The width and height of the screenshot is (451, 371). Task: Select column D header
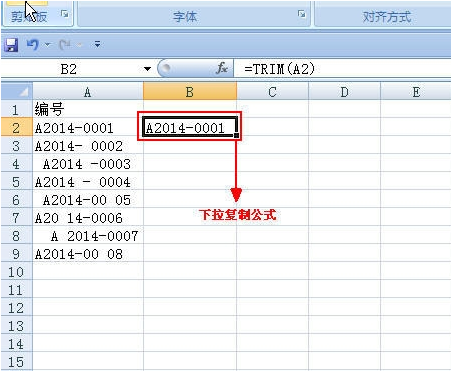click(x=344, y=91)
